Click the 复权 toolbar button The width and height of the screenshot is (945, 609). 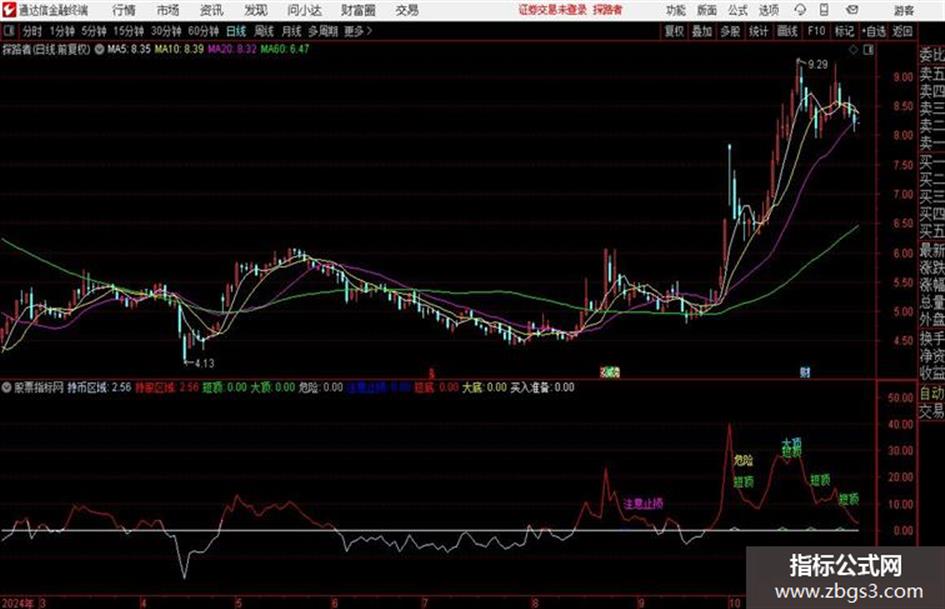point(674,31)
